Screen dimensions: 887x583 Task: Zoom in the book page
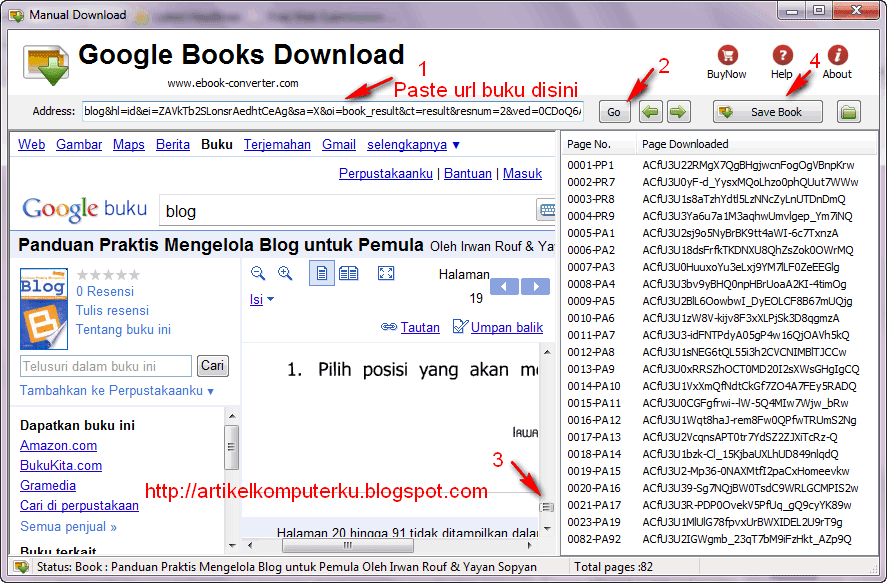click(285, 273)
